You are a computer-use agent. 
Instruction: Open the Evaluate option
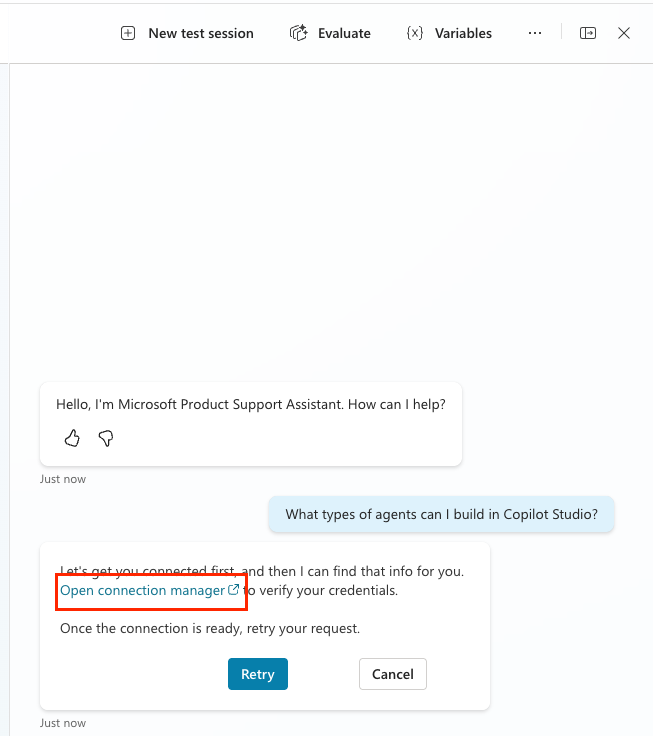tap(330, 33)
